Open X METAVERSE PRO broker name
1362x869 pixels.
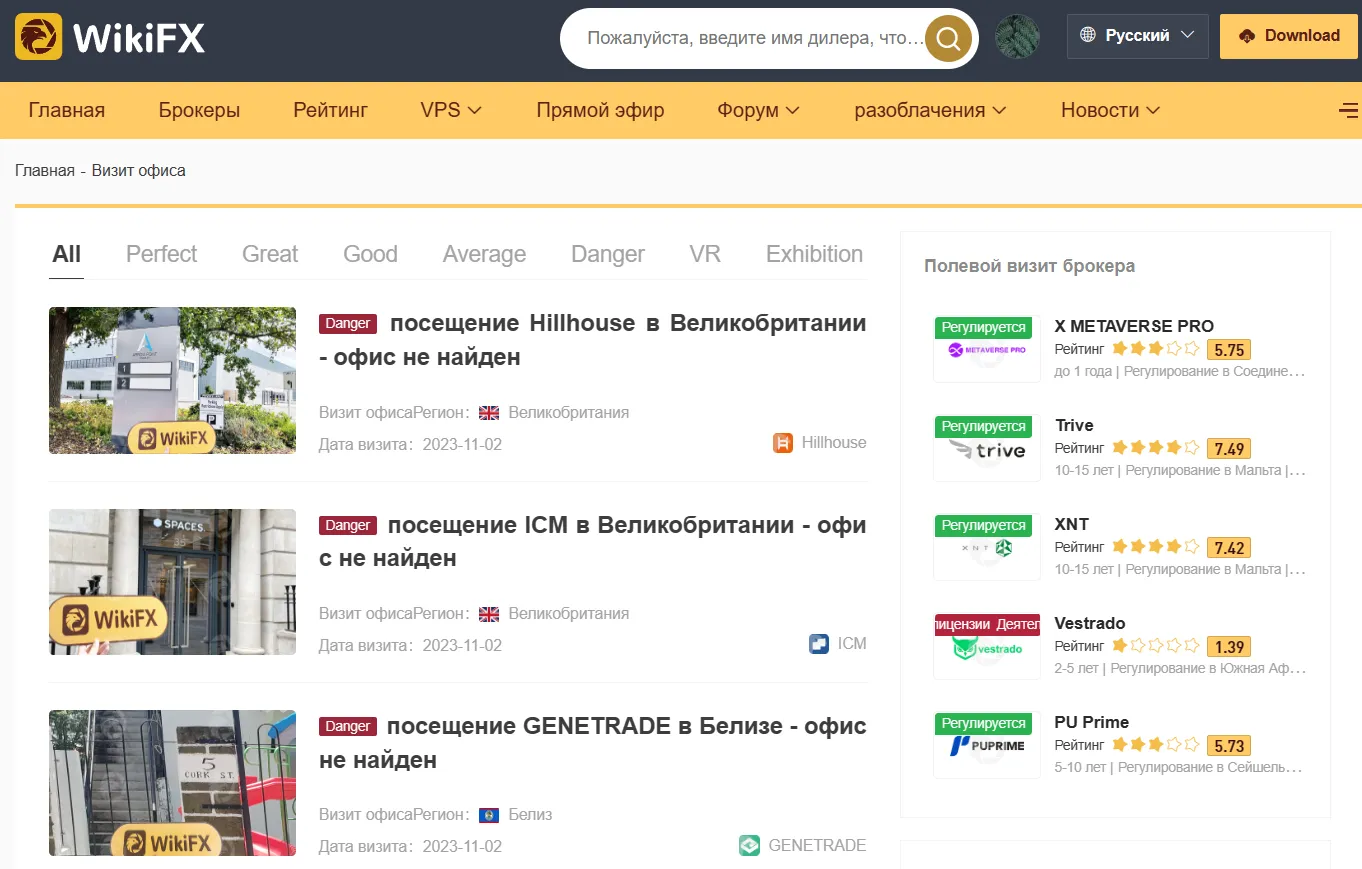[1134, 326]
